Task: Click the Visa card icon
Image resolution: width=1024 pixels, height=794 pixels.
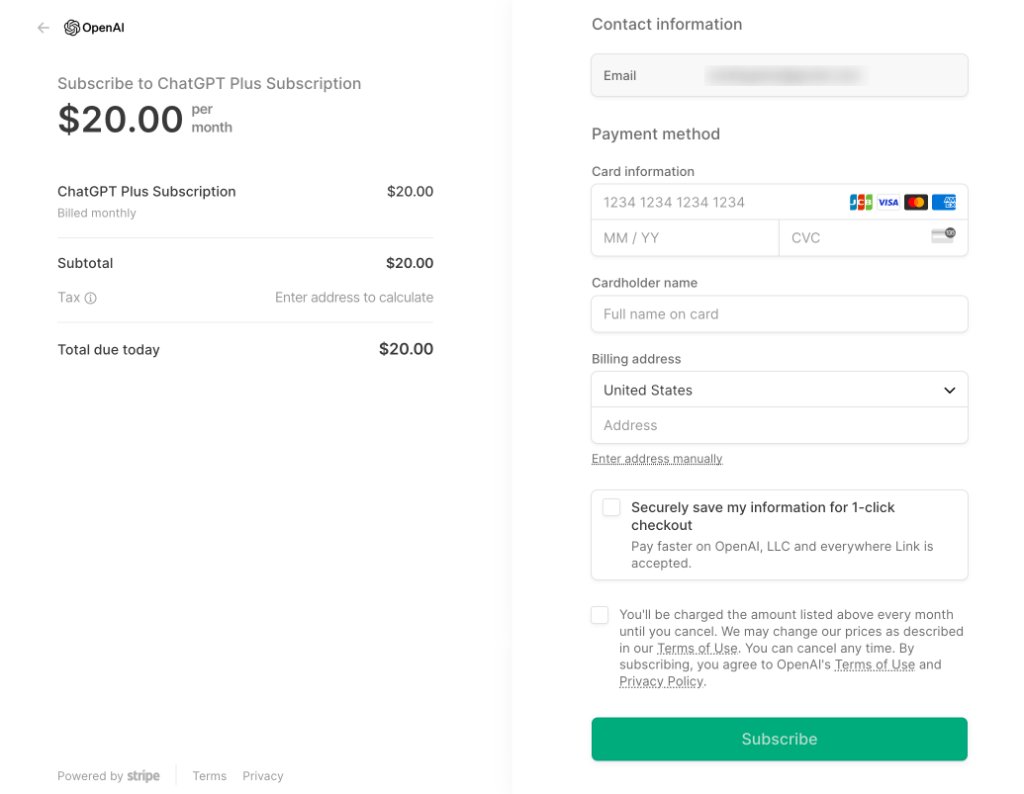Action: pos(888,202)
